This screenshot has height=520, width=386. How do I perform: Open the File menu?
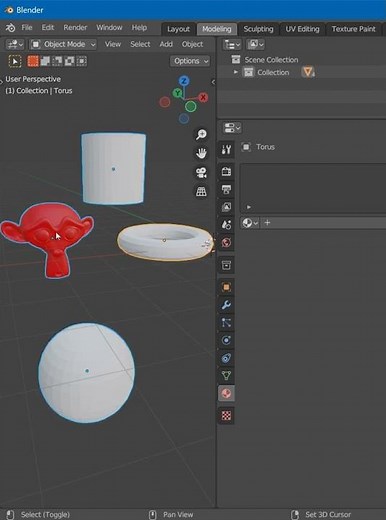tap(27, 28)
